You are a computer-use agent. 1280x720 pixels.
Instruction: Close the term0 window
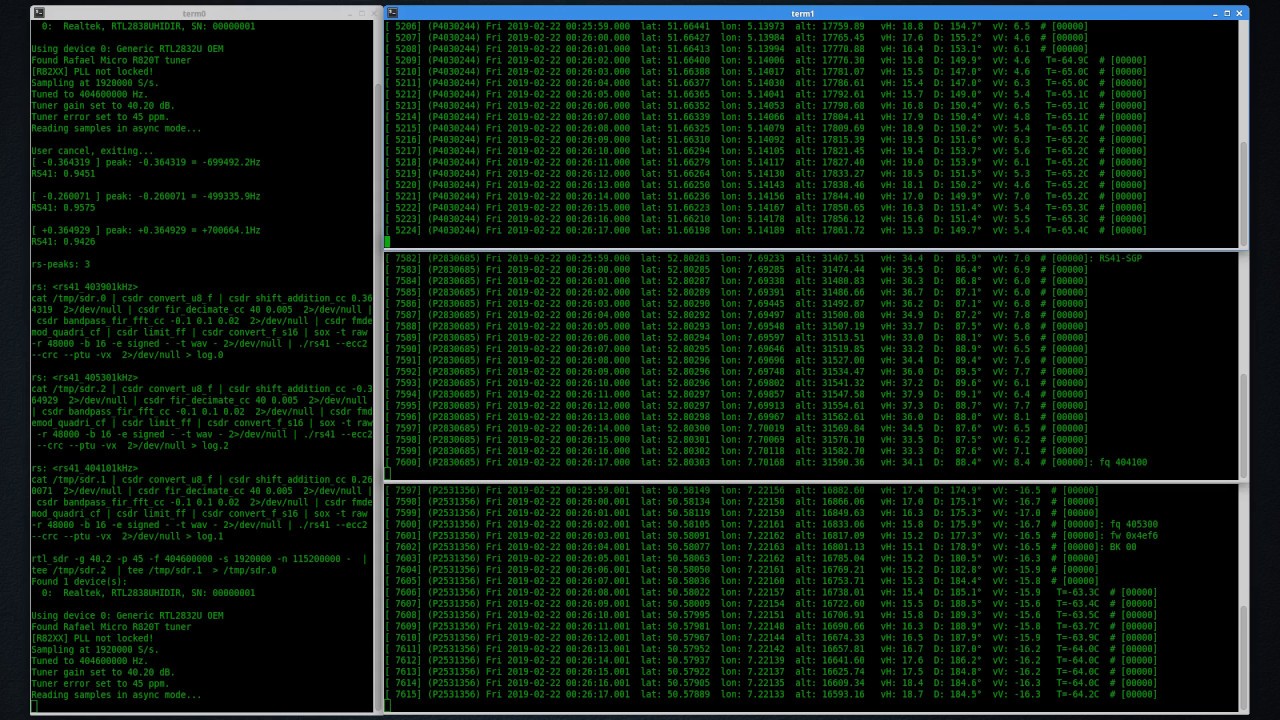[x=376, y=13]
